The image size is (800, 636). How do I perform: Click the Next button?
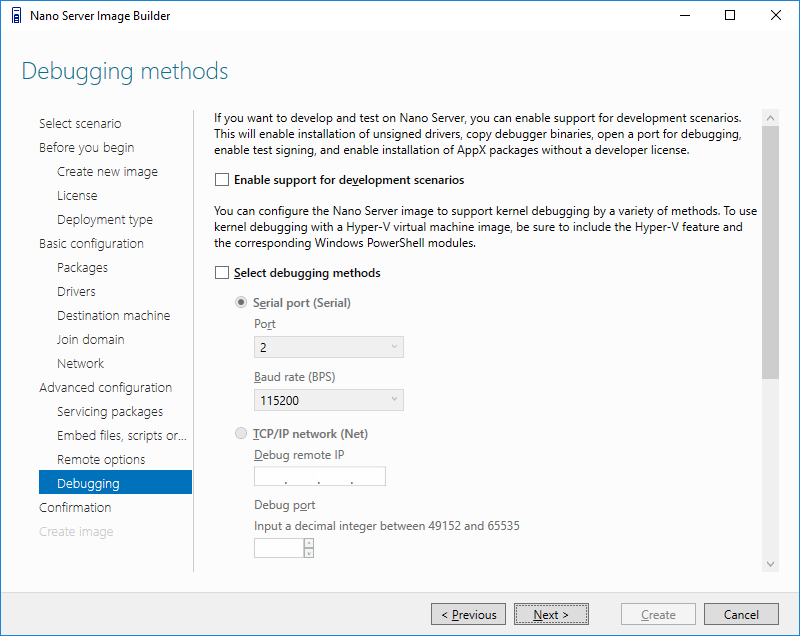551,614
